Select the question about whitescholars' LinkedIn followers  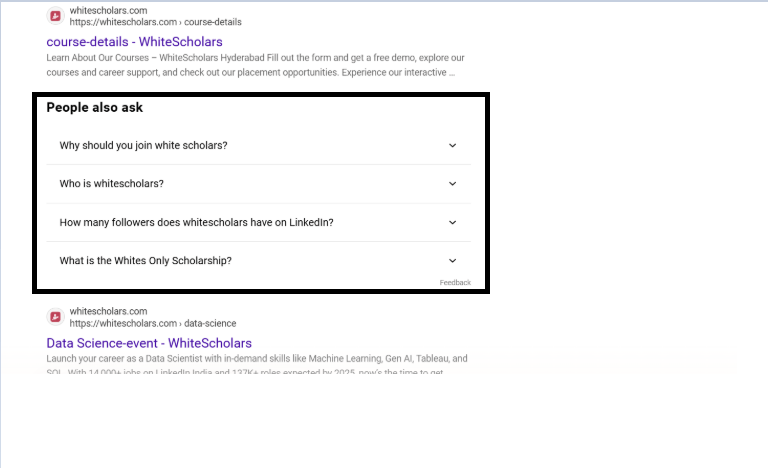pyautogui.click(x=196, y=223)
